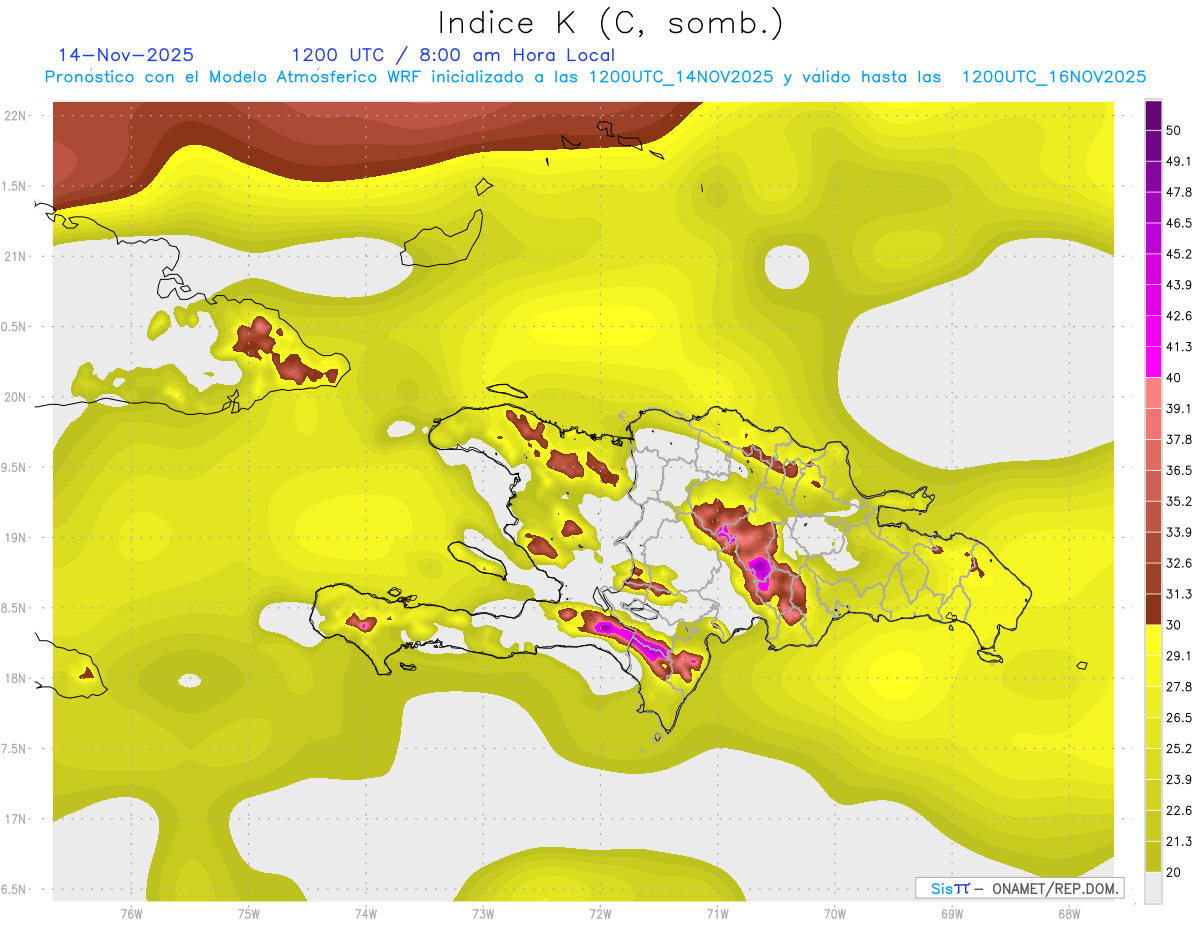The height and width of the screenshot is (927, 1200).
Task: Click the '17N' latitude label
Action: [17, 820]
